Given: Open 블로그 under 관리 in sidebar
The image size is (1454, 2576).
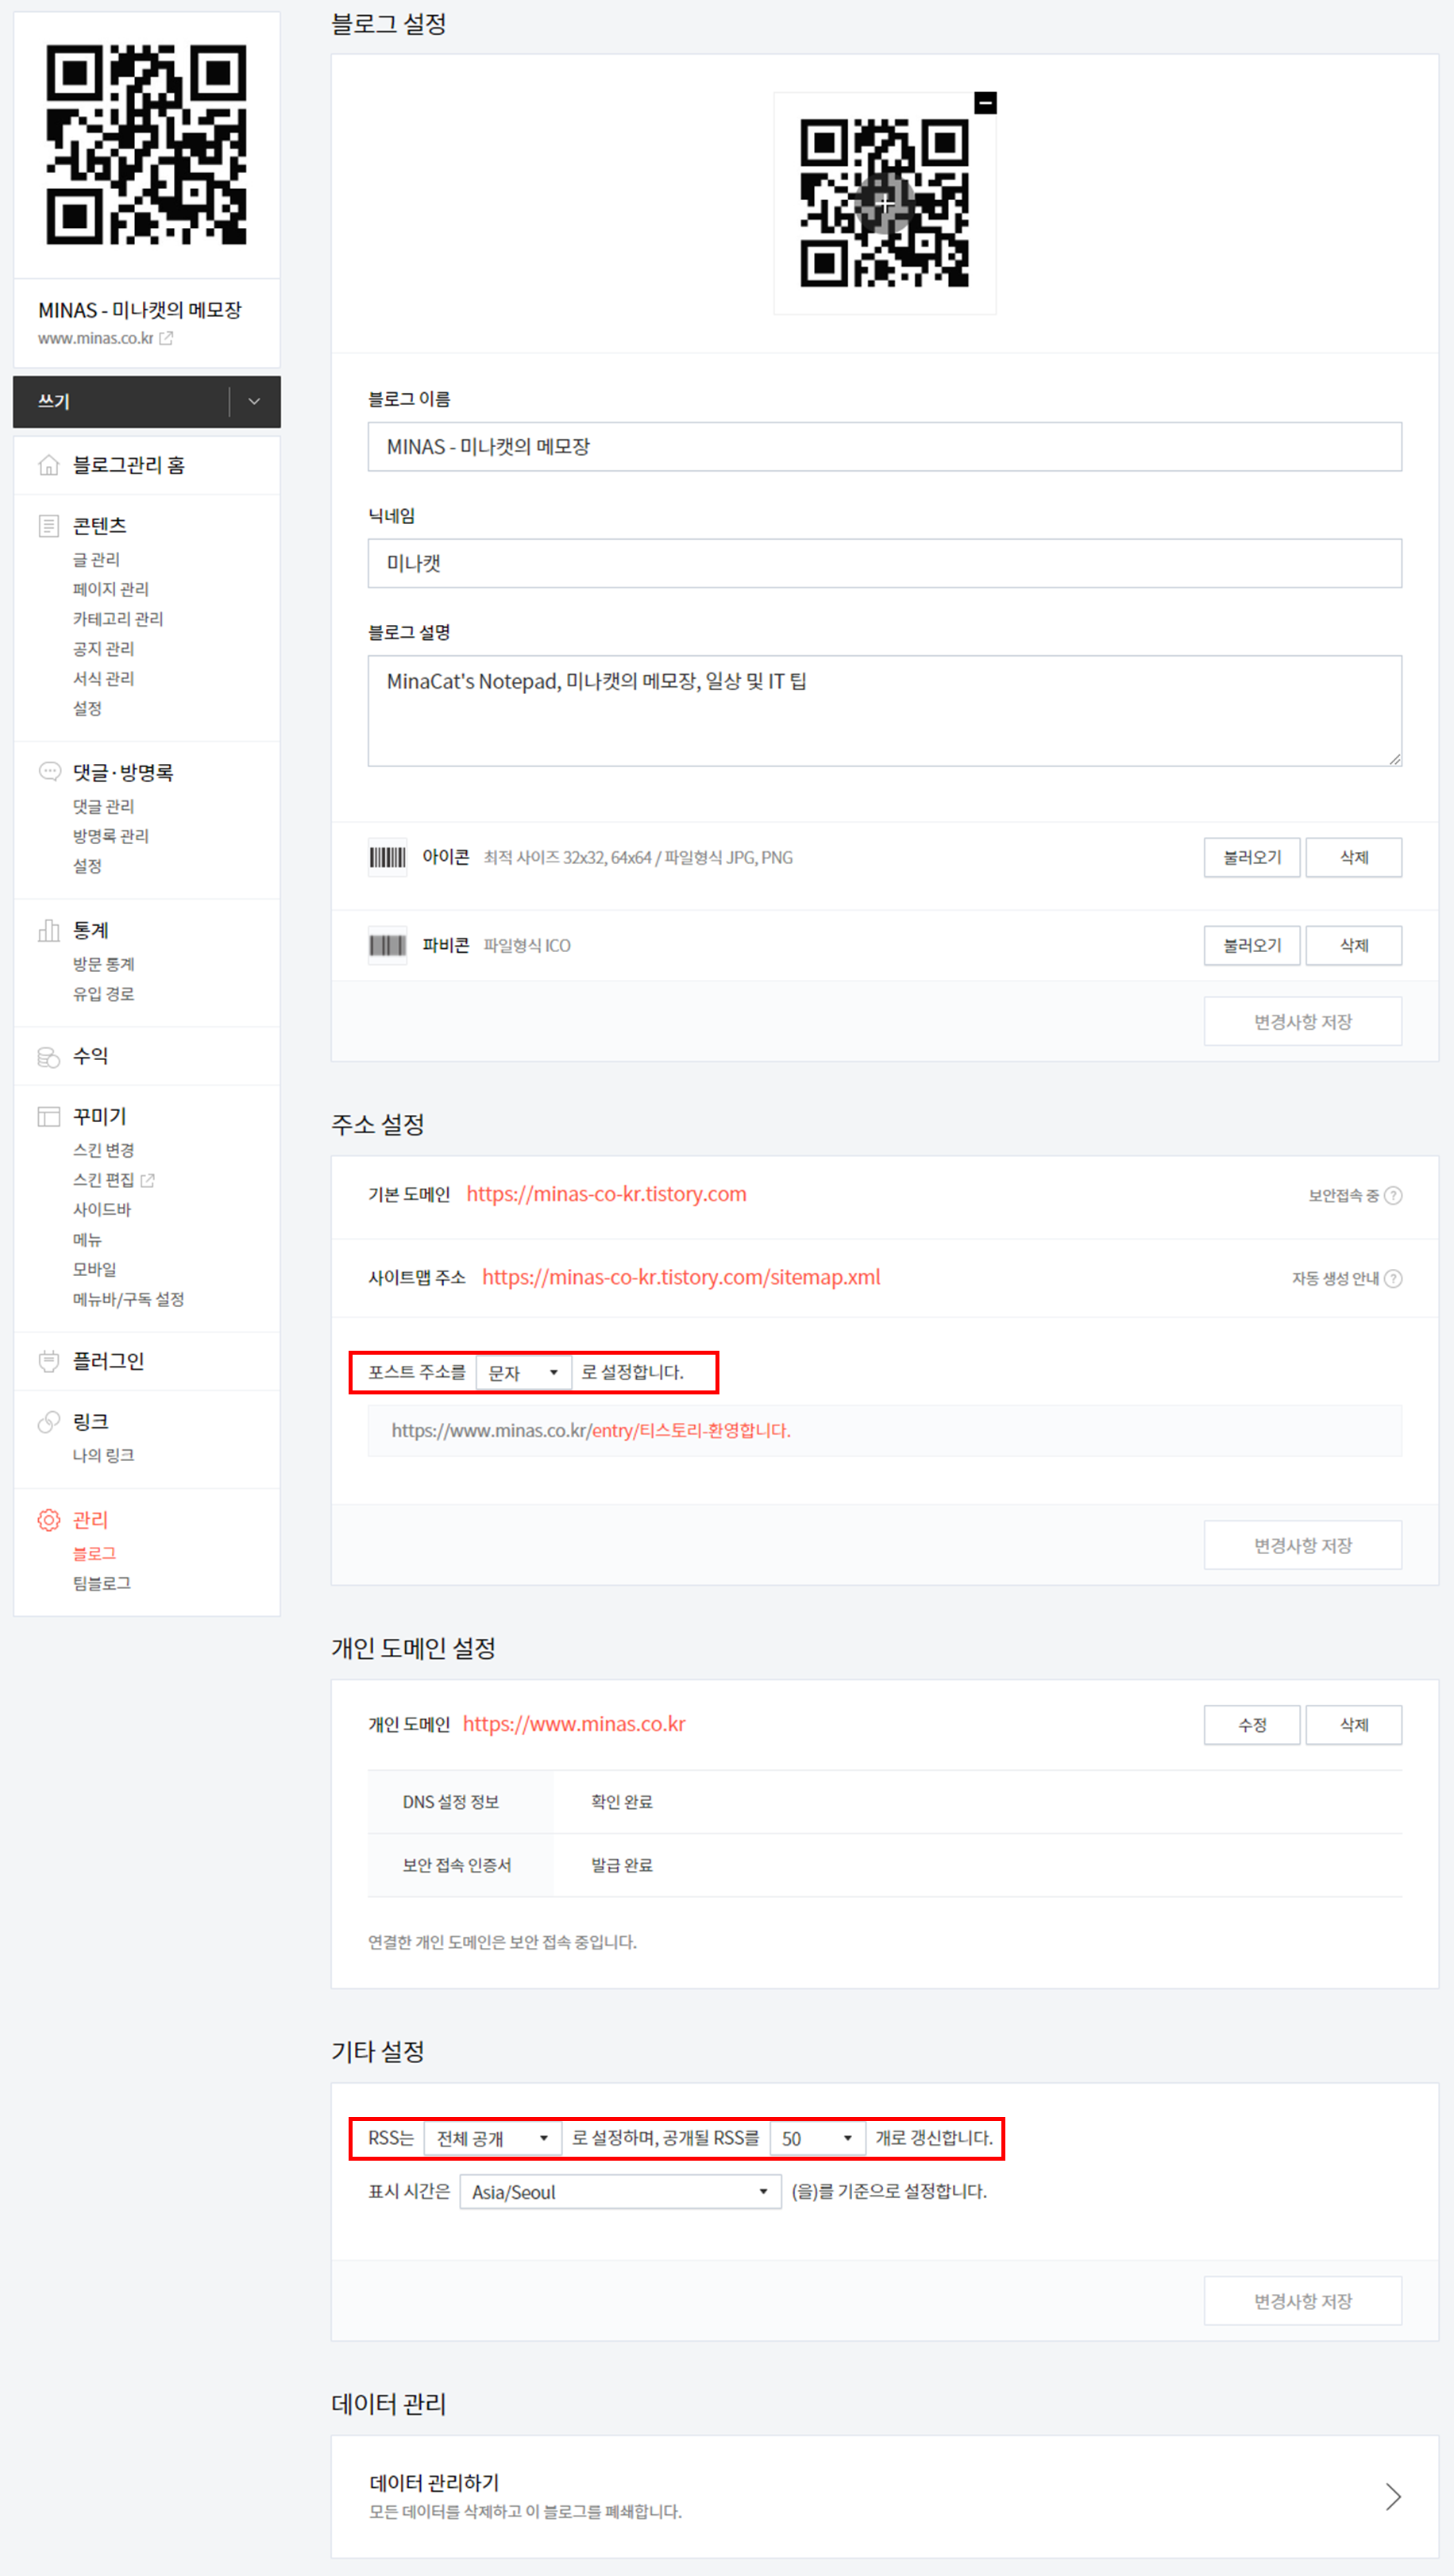Looking at the screenshot, I should 94,1553.
